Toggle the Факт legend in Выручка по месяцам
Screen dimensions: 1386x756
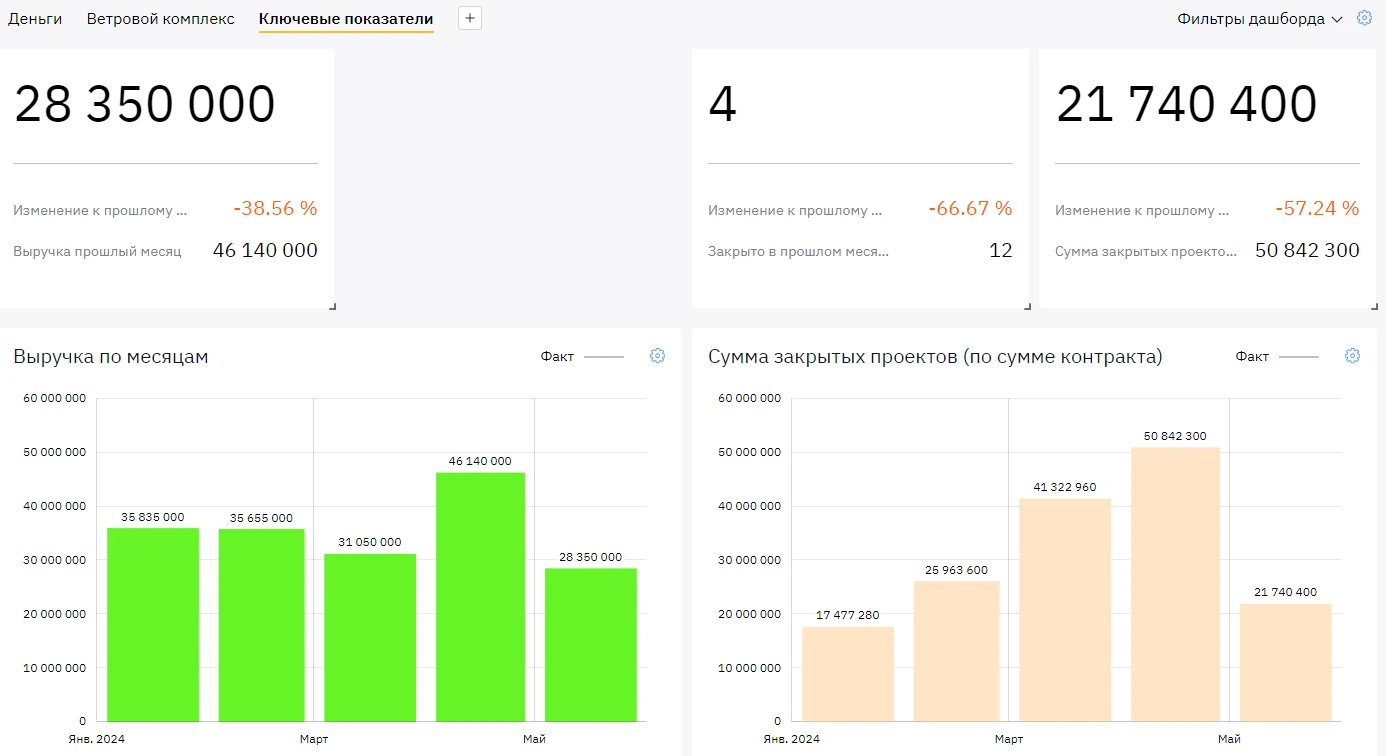pos(582,356)
